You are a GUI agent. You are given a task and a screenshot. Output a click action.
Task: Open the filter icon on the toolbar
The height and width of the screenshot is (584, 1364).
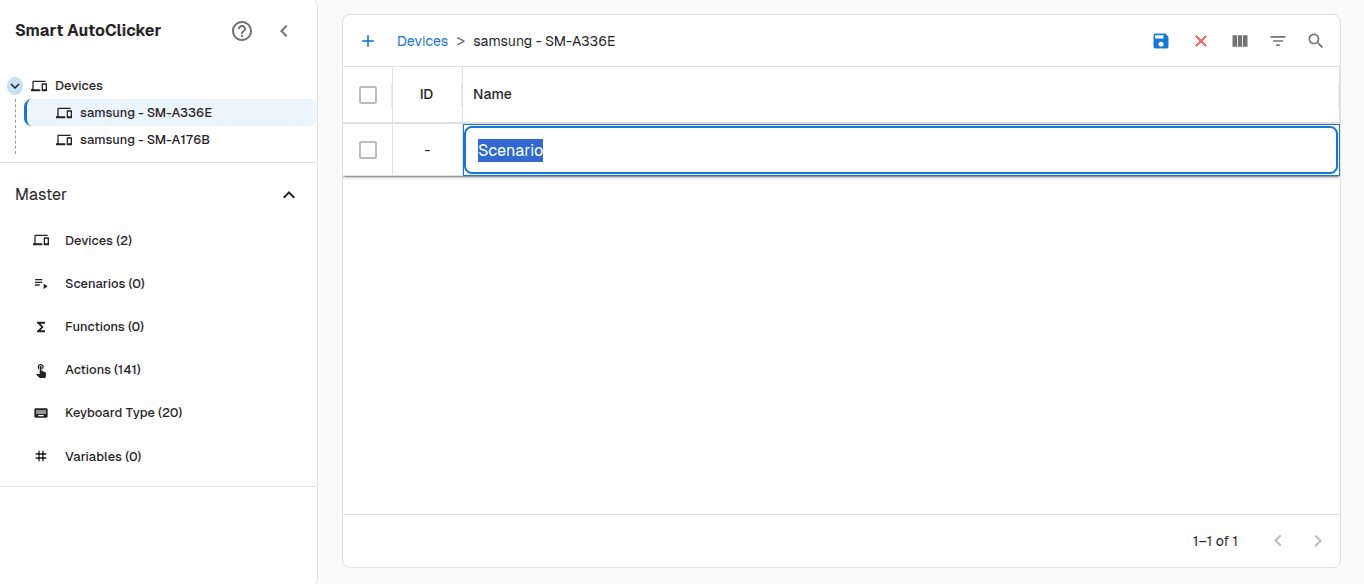point(1278,41)
